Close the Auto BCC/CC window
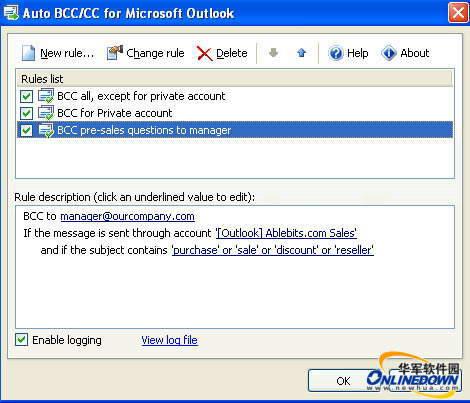470x403 pixels. coord(458,13)
